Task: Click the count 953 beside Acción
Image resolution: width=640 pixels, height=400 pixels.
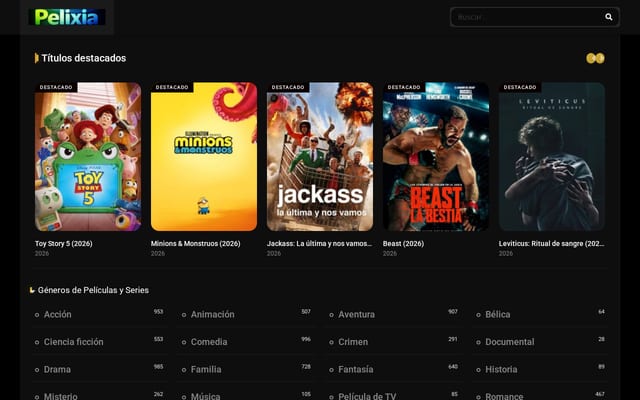Action: [158, 311]
